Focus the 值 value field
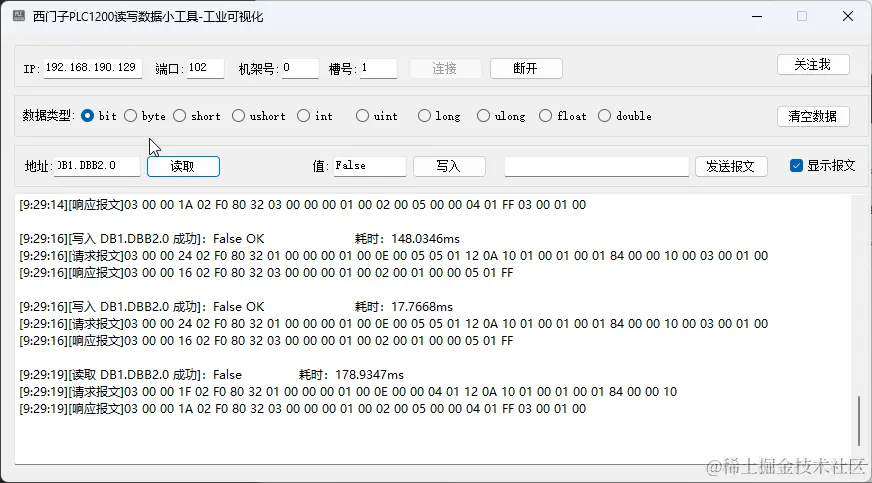Image resolution: width=872 pixels, height=483 pixels. (x=370, y=166)
